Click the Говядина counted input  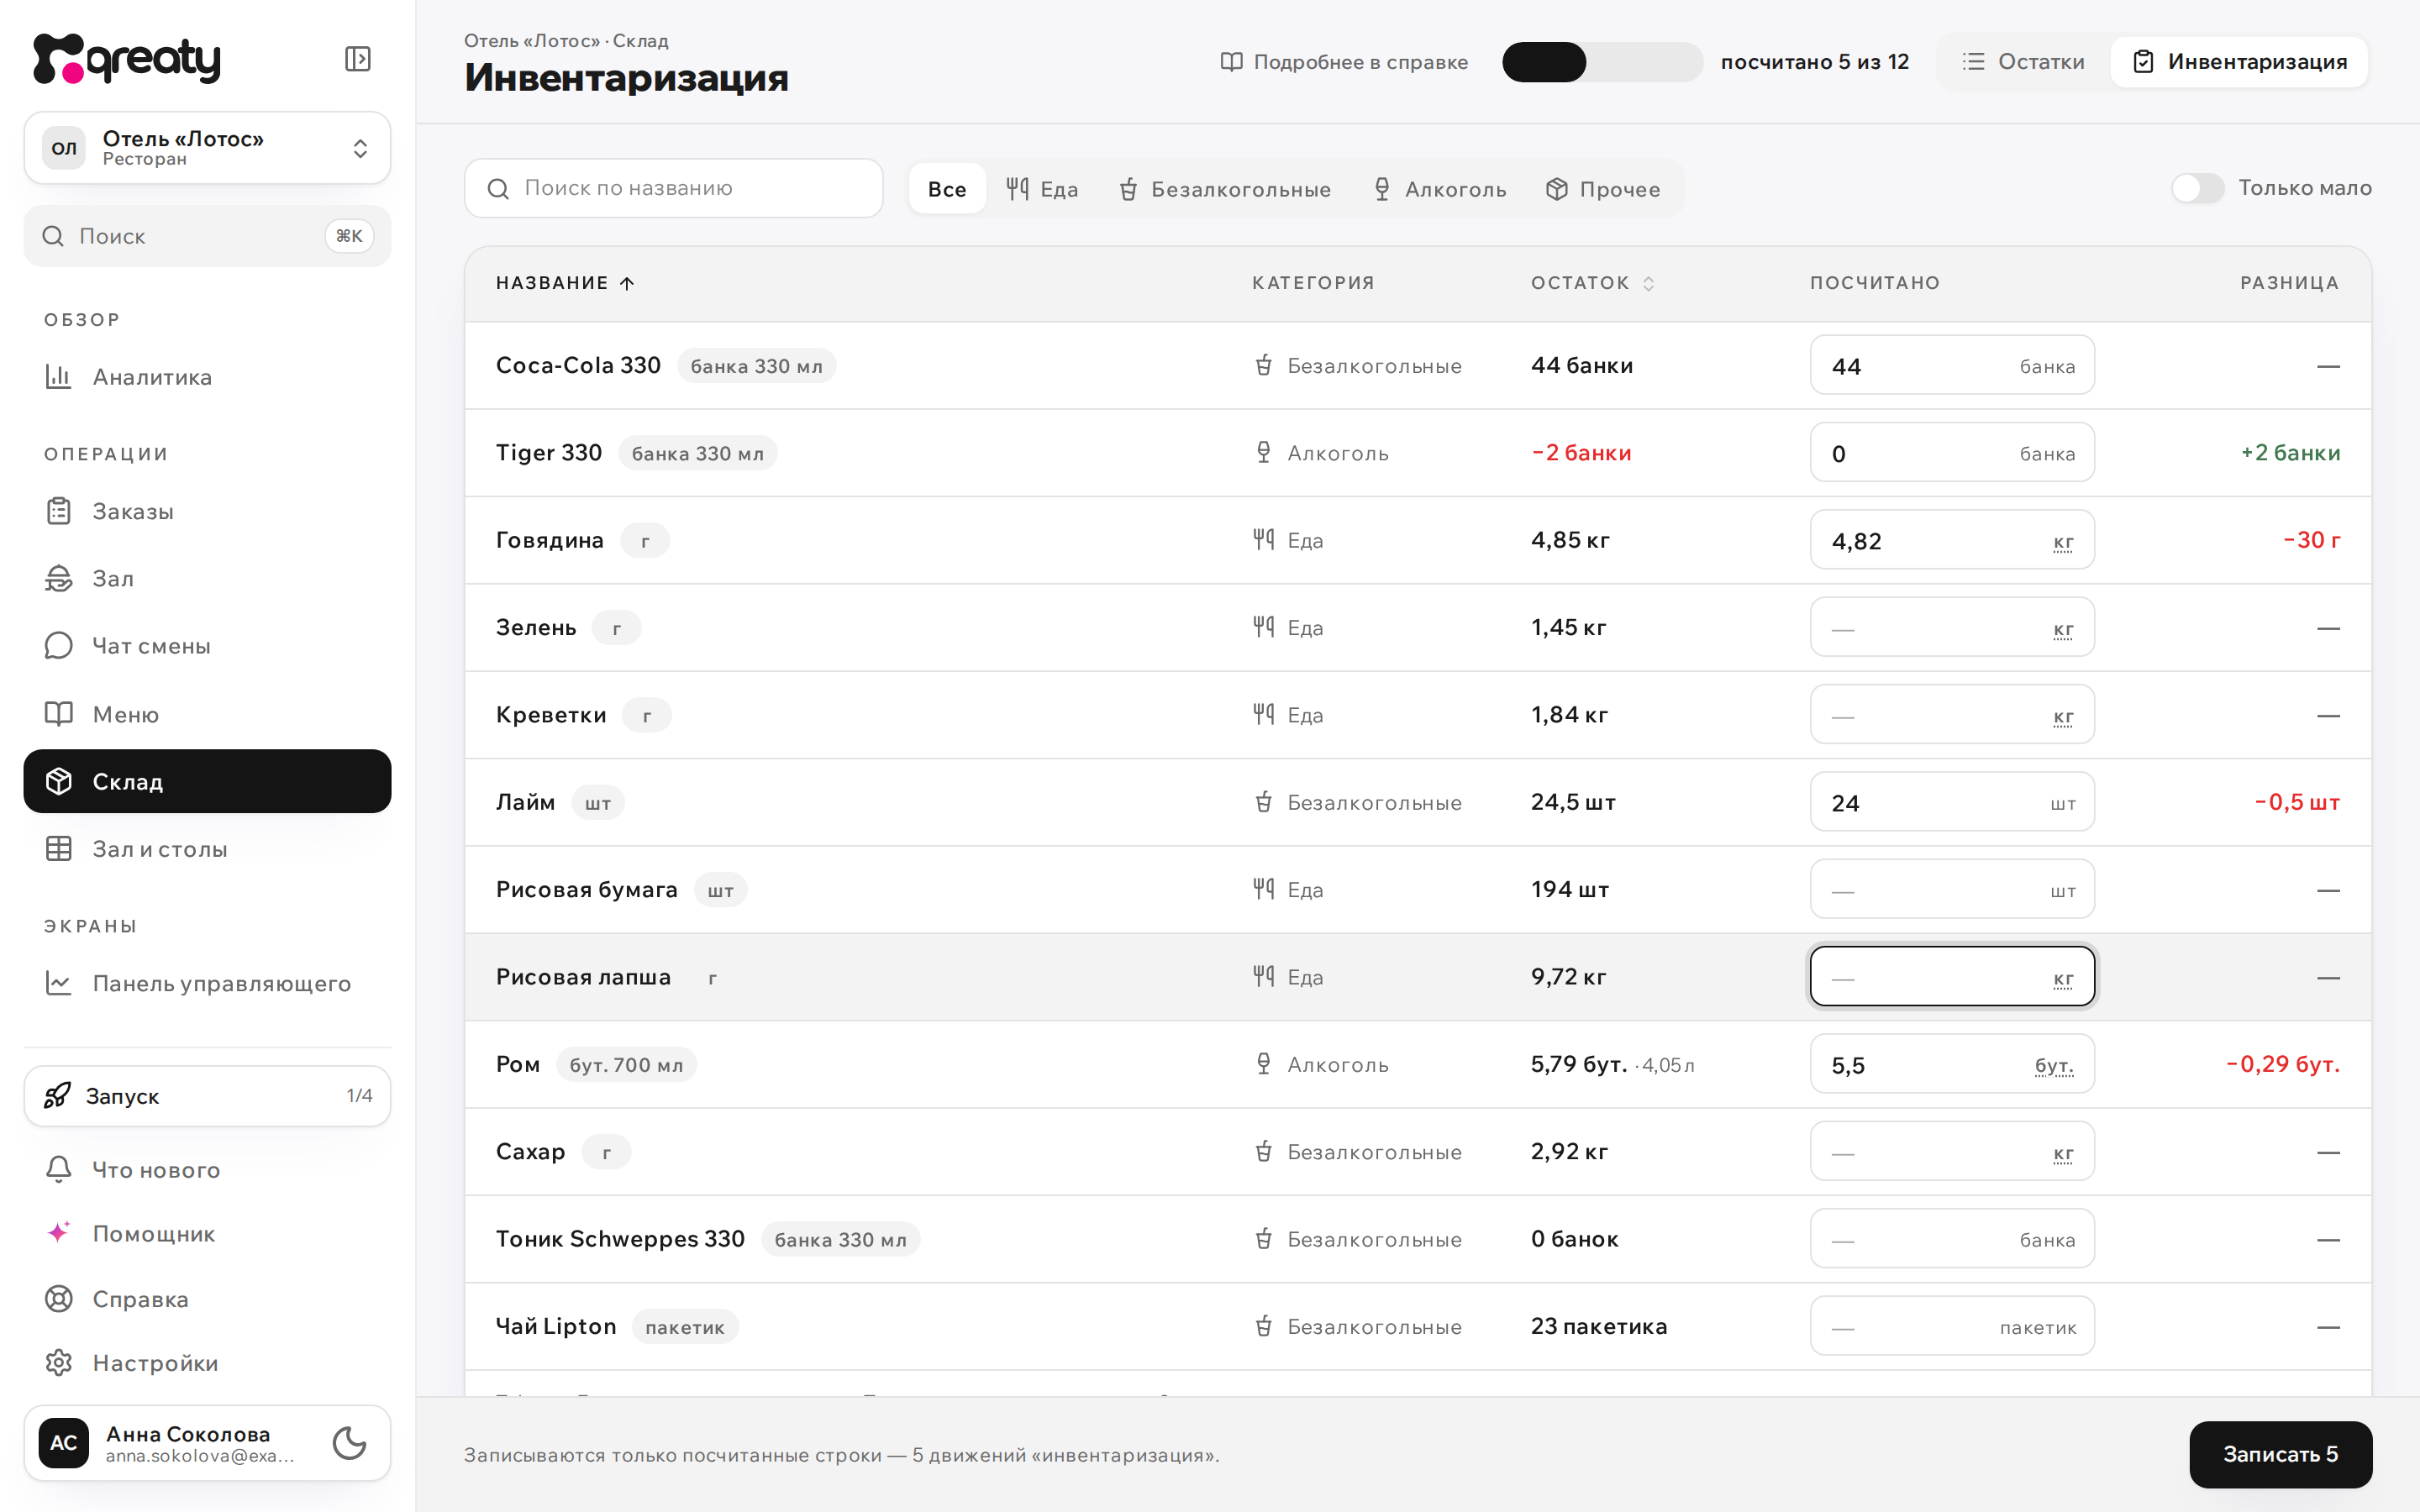pos(1952,540)
